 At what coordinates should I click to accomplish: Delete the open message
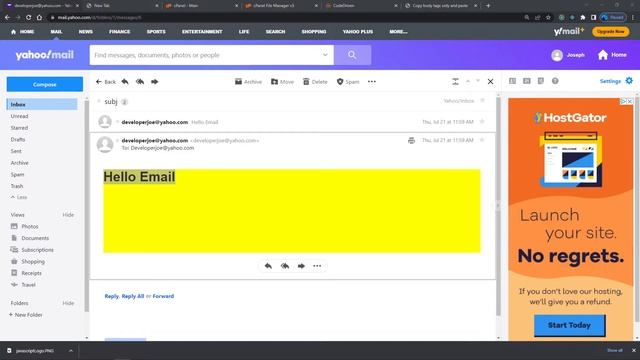[x=315, y=82]
